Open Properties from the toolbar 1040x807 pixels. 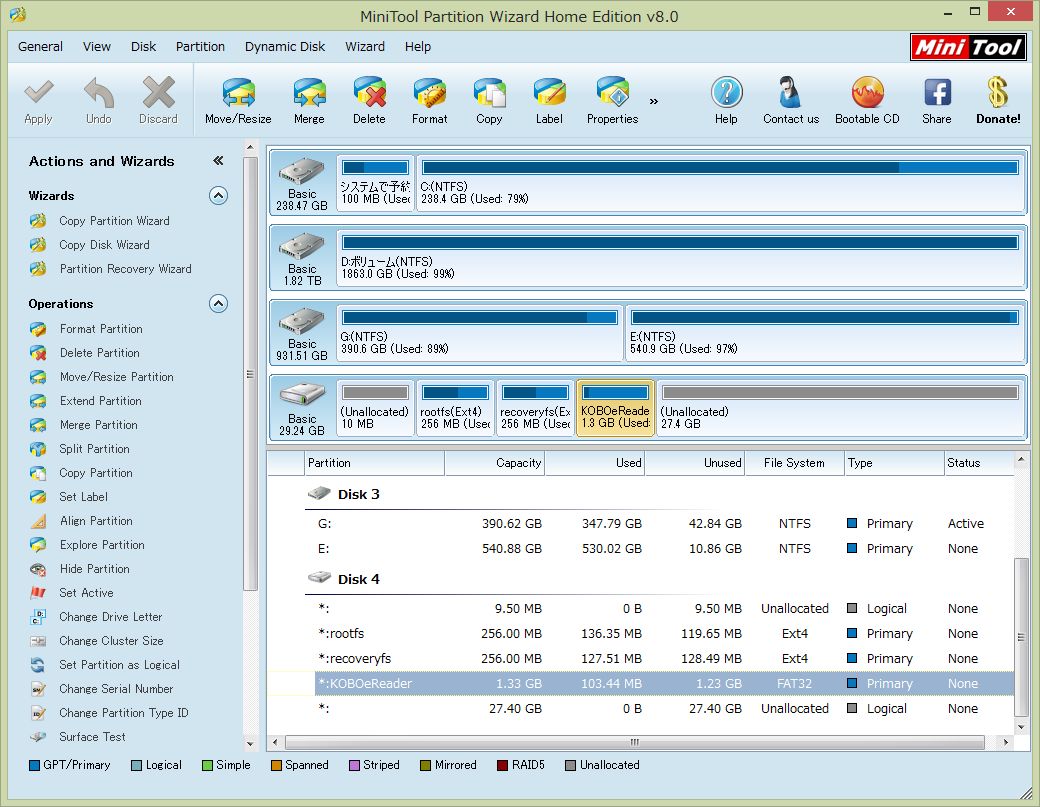point(612,101)
